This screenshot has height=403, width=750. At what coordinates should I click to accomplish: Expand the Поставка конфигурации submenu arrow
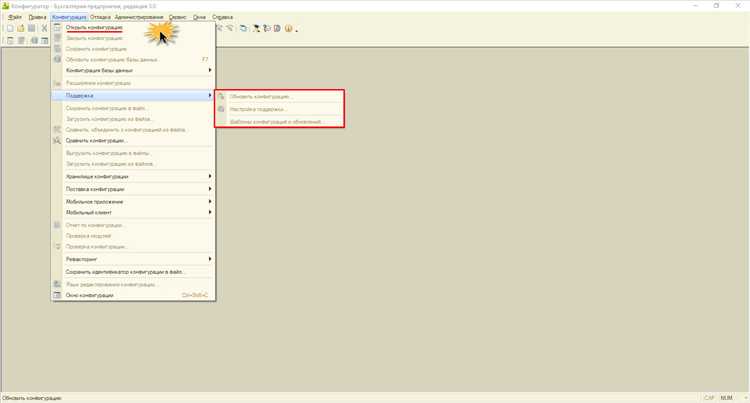click(210, 189)
